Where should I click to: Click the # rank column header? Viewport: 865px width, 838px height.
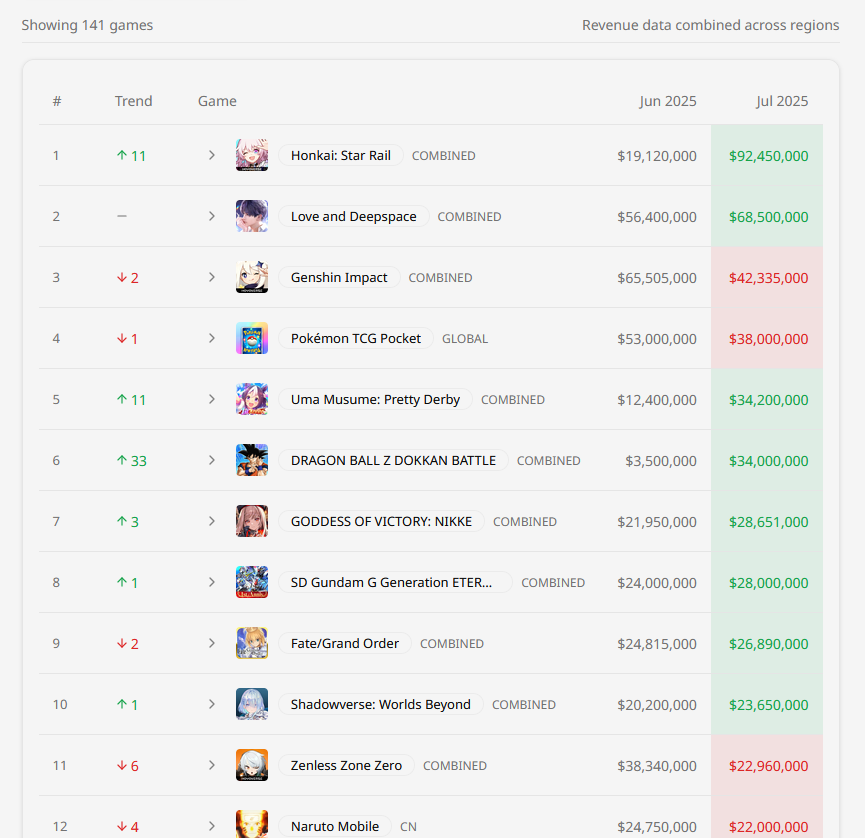pos(57,101)
